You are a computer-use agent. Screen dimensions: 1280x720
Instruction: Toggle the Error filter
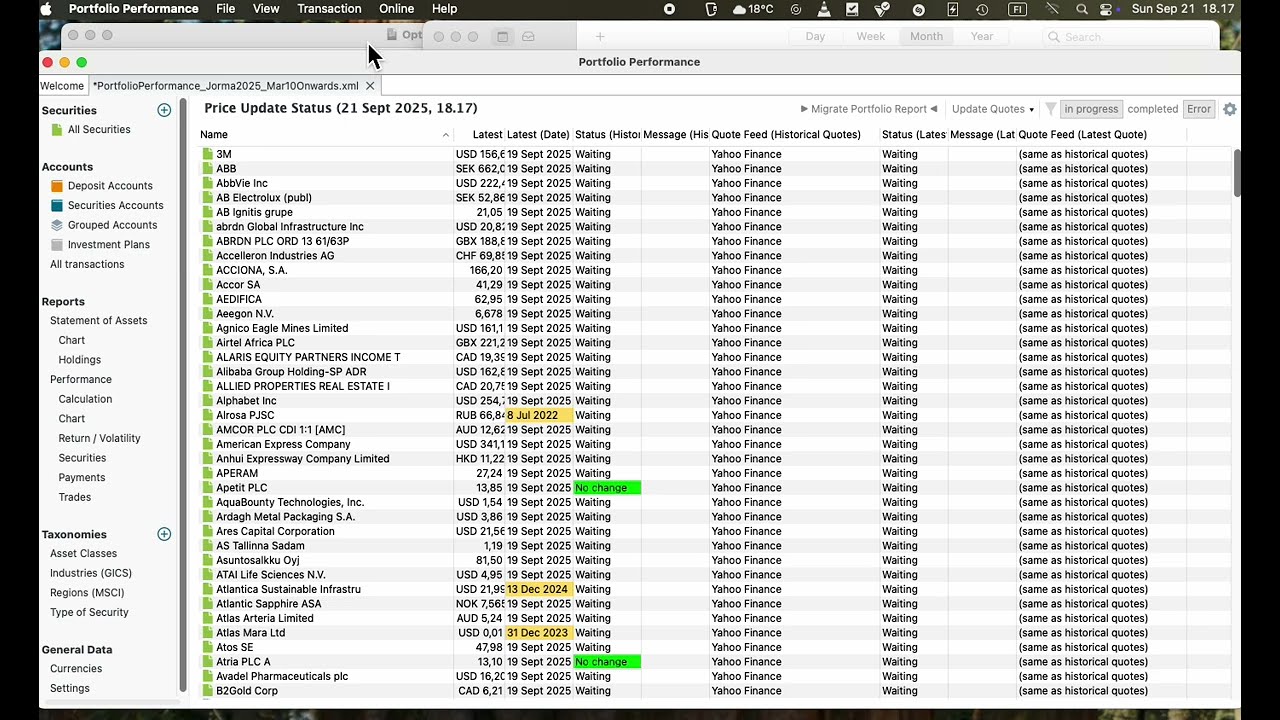[1199, 109]
